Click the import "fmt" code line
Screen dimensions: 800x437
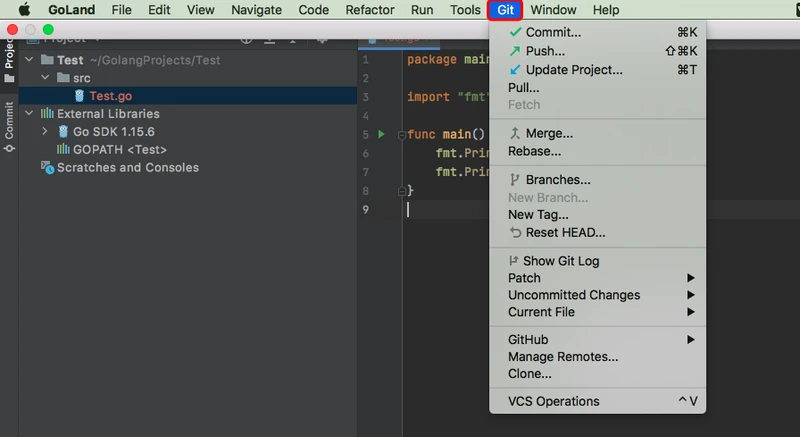pos(448,97)
